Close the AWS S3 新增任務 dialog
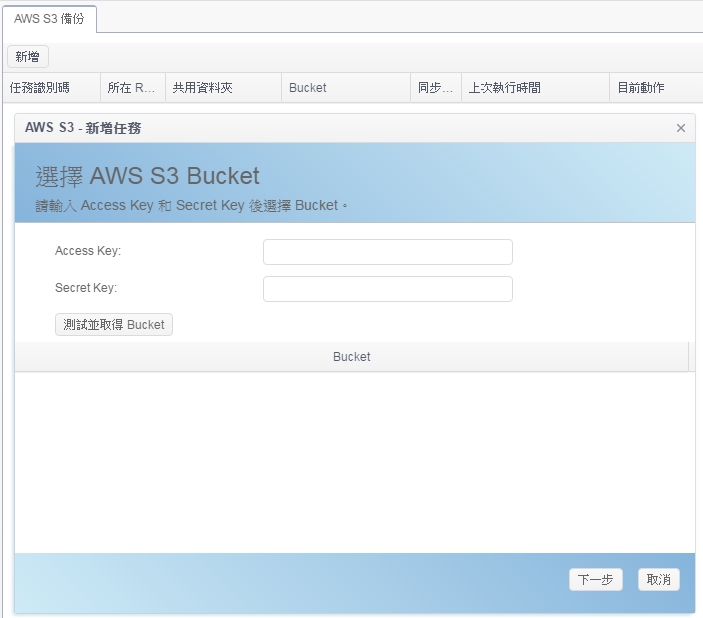This screenshot has width=703, height=618. [x=681, y=128]
